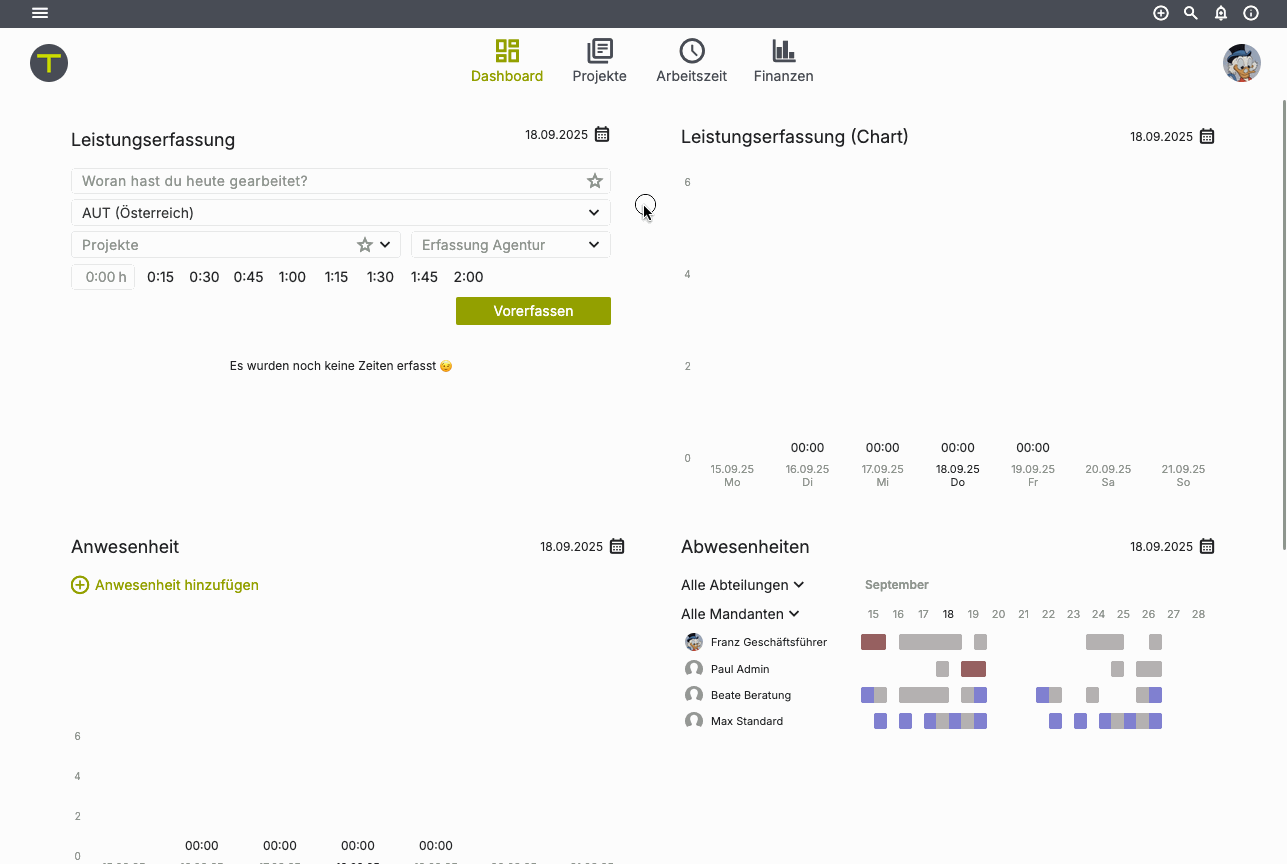The width and height of the screenshot is (1287, 864).
Task: Toggle favorite star in work description field
Action: click(x=595, y=181)
